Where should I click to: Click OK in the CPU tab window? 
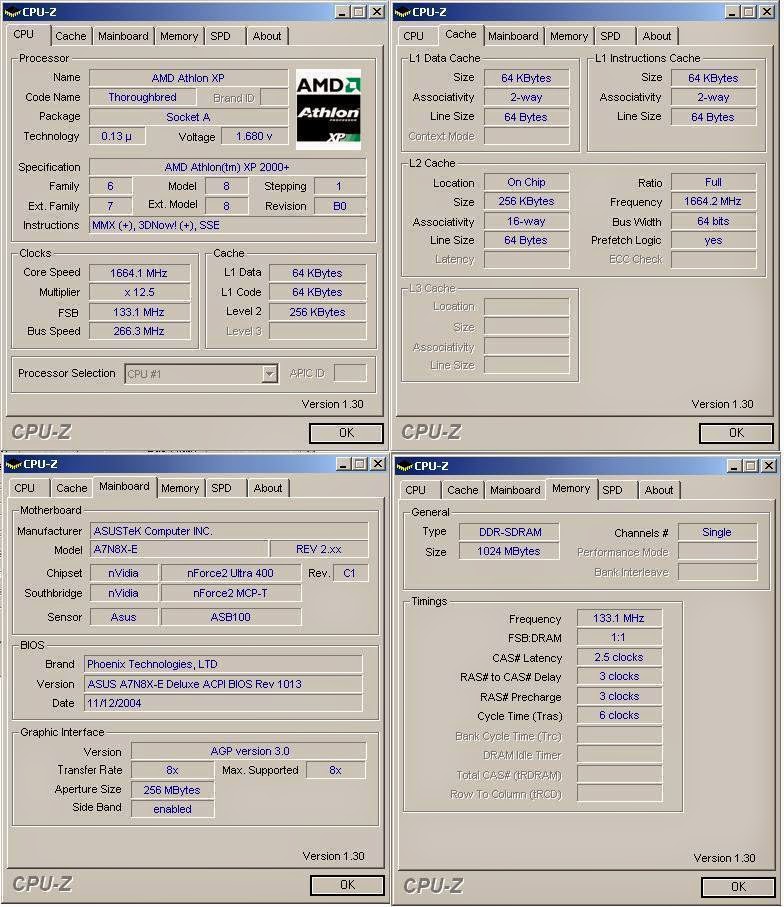point(346,433)
